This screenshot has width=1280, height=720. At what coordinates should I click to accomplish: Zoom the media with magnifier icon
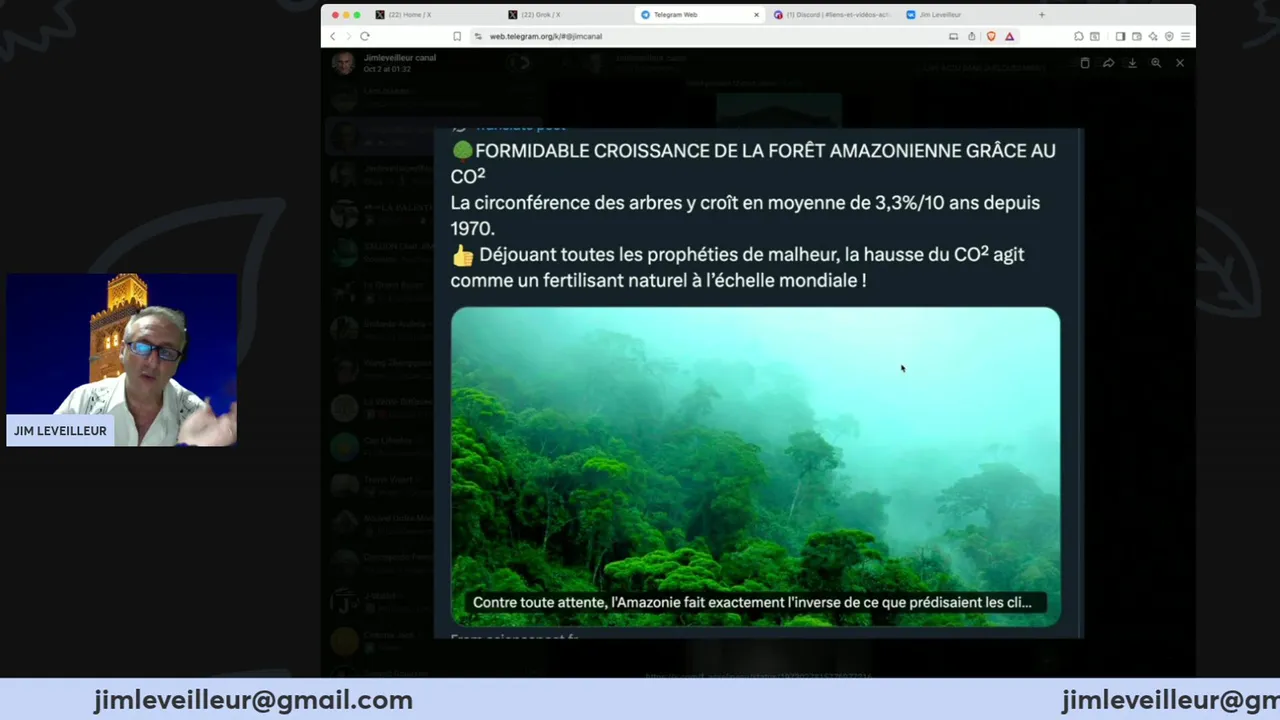1156,63
